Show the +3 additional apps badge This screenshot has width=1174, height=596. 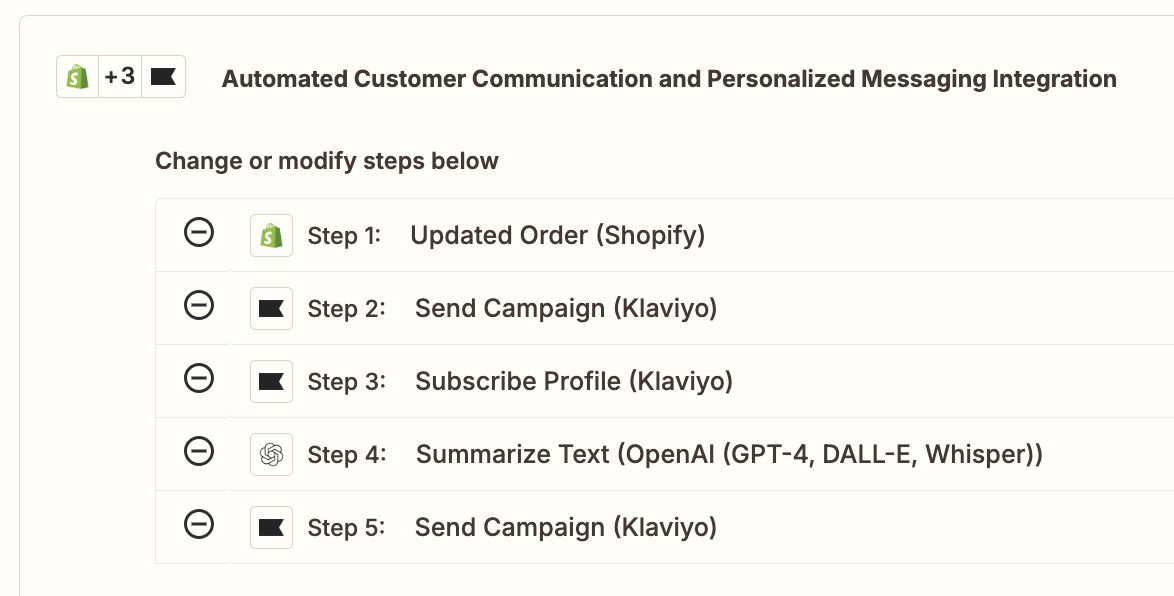[120, 77]
